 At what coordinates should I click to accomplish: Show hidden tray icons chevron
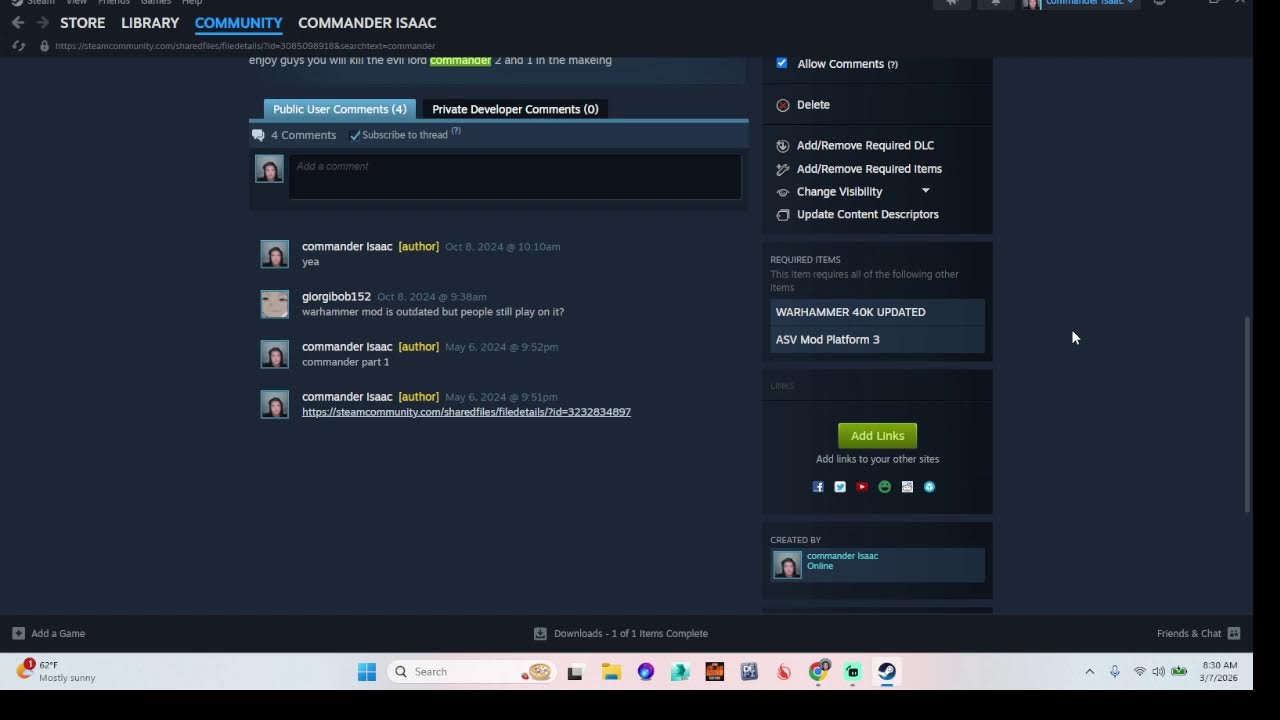pos(1089,672)
